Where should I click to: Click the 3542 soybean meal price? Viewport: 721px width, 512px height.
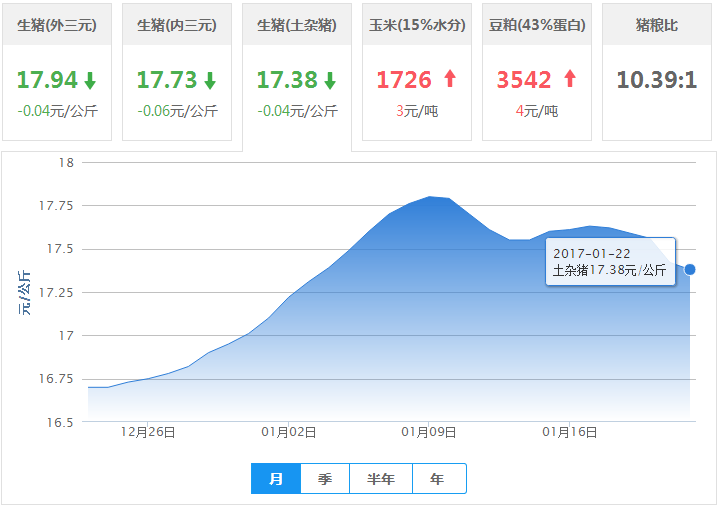click(524, 80)
